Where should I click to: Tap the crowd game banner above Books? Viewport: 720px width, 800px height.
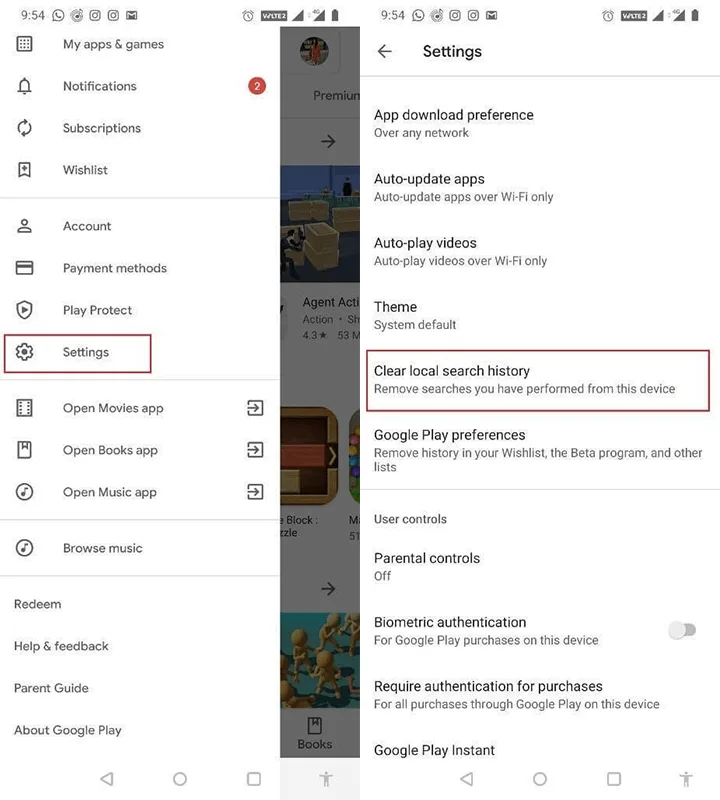tap(320, 660)
